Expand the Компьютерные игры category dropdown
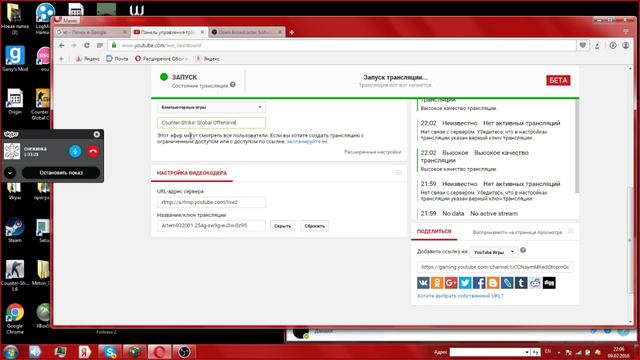640x360 pixels. click(211, 107)
